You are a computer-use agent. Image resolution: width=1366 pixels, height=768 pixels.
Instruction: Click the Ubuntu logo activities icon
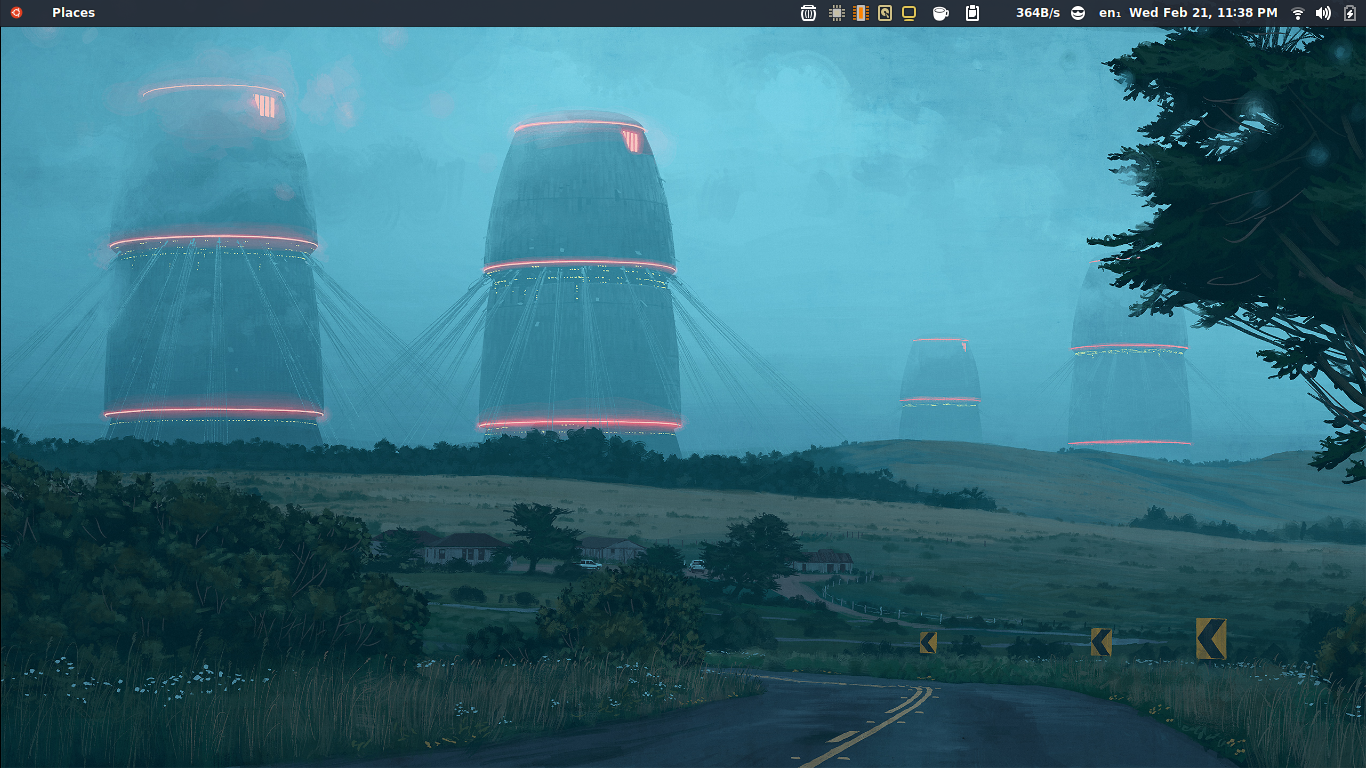pos(16,13)
